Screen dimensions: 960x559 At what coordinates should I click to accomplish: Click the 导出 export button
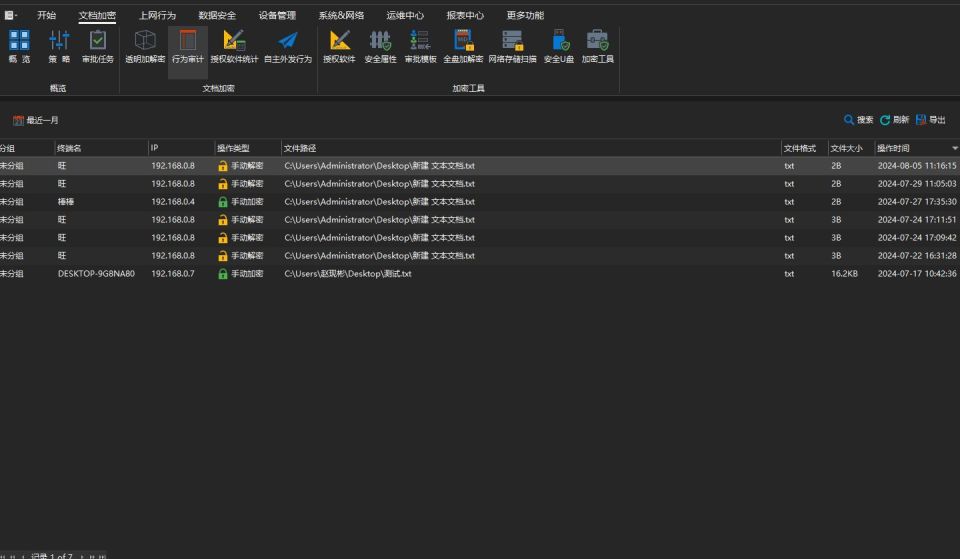tap(931, 120)
